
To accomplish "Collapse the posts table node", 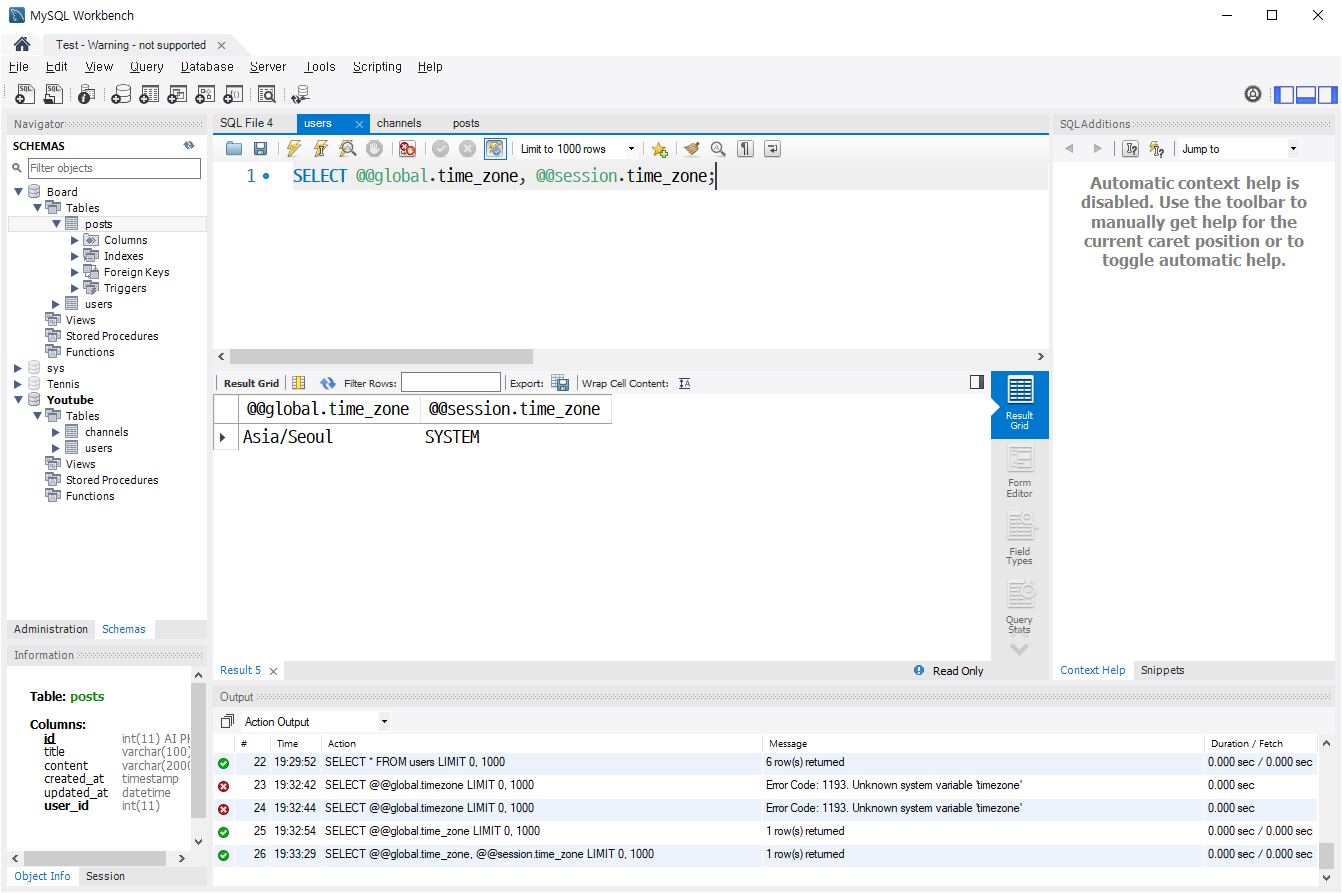I will pos(57,224).
